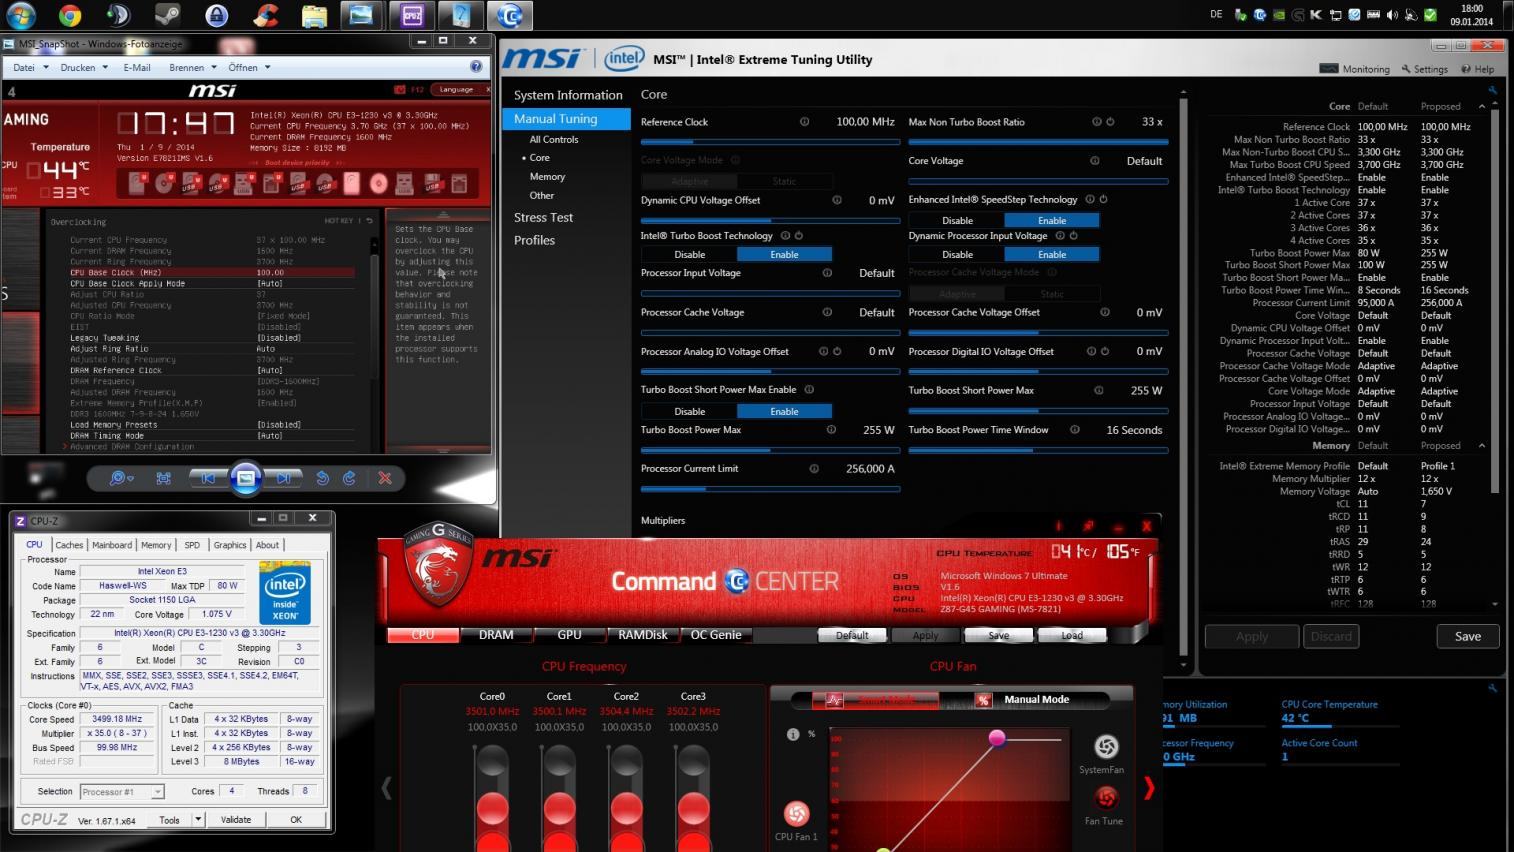Open photo viewer zoom magnifier control
The width and height of the screenshot is (1514, 852).
tap(121, 478)
